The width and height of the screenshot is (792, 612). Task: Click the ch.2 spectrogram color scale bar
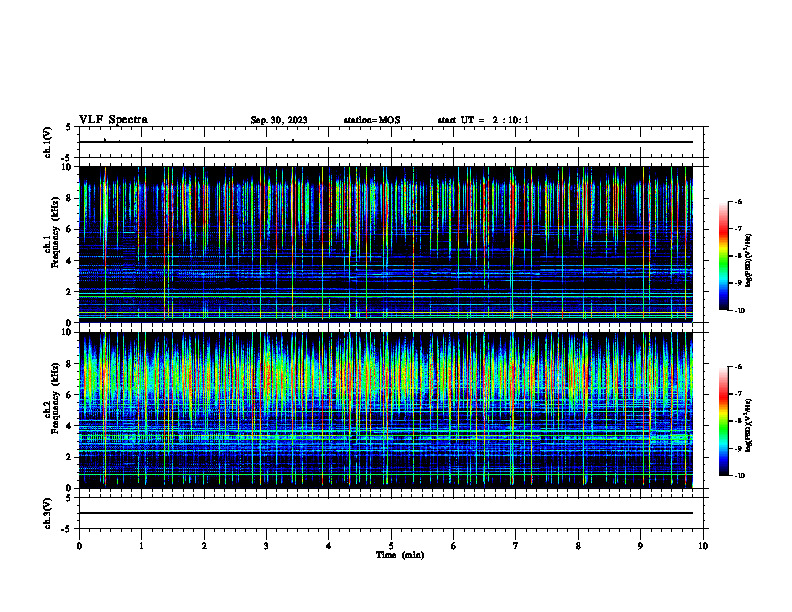pos(723,421)
